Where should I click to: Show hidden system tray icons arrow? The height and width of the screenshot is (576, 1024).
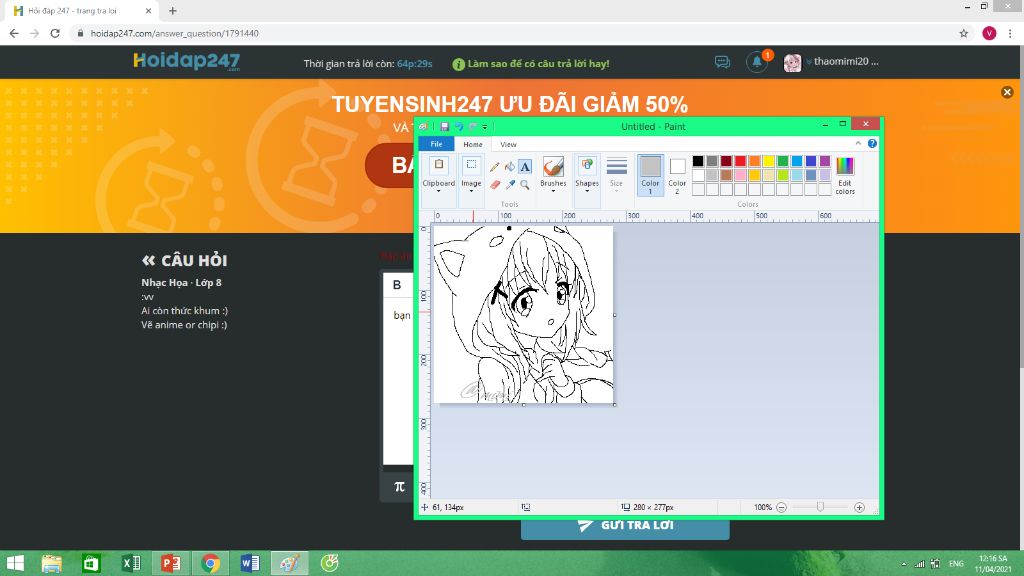904,564
